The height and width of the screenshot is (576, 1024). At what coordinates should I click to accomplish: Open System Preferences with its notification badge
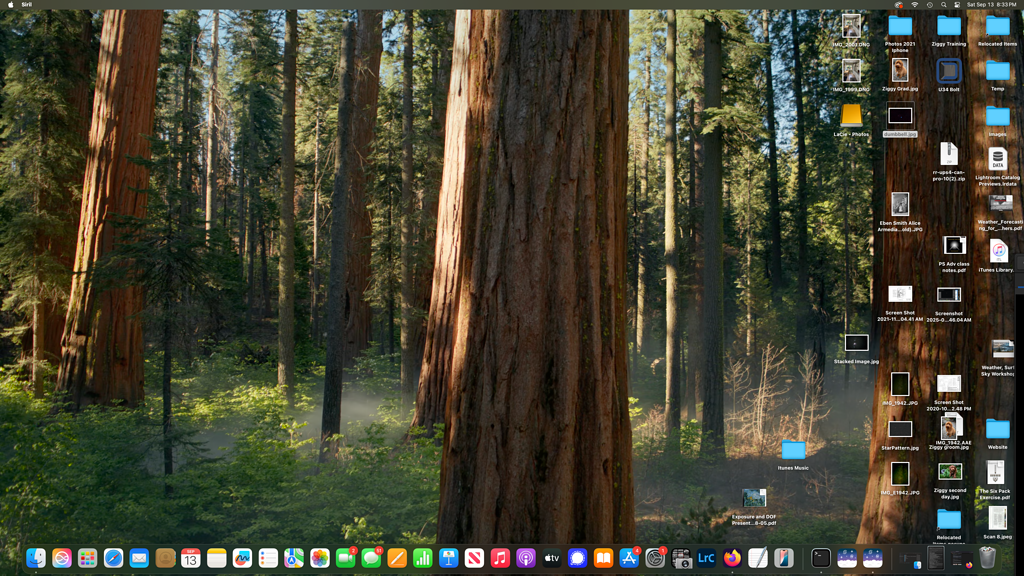(653, 558)
